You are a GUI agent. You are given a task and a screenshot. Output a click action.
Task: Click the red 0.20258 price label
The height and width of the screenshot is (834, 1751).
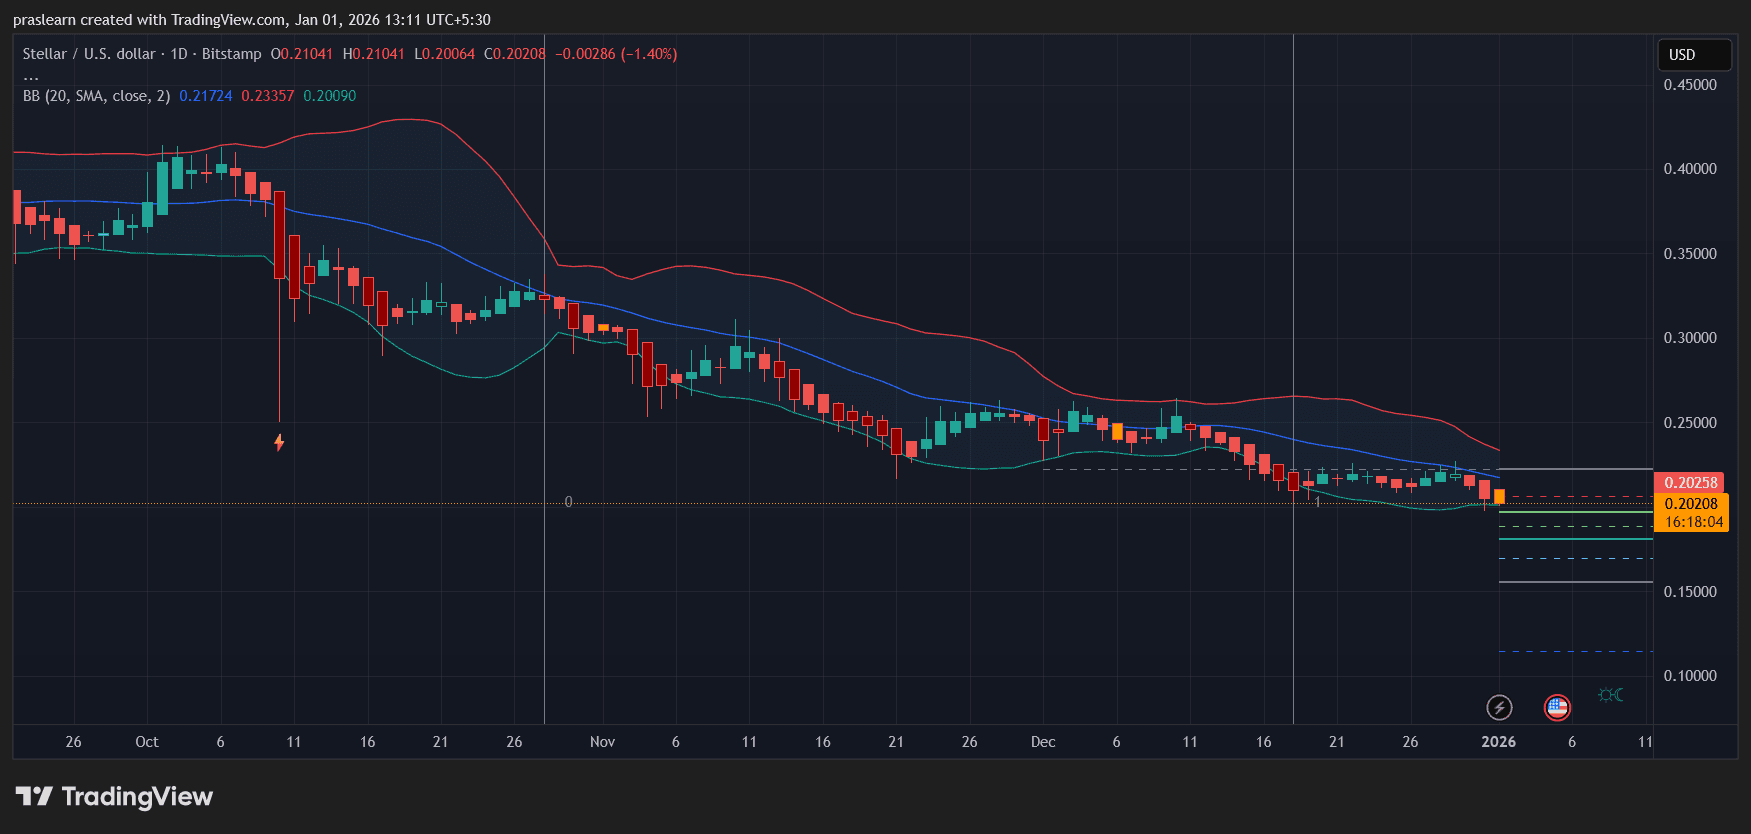tap(1690, 483)
